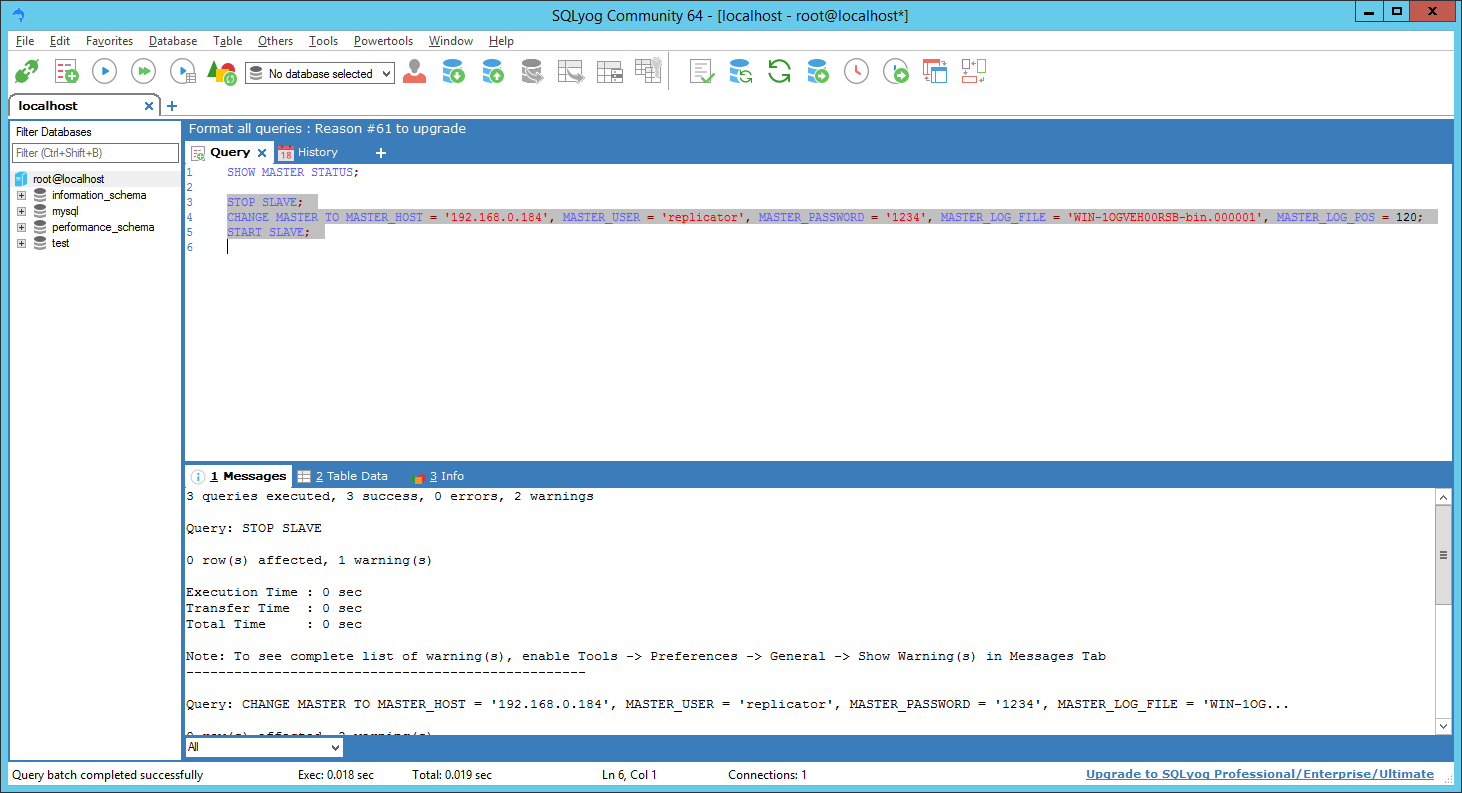Select the test database in tree
1462x793 pixels.
[61, 243]
